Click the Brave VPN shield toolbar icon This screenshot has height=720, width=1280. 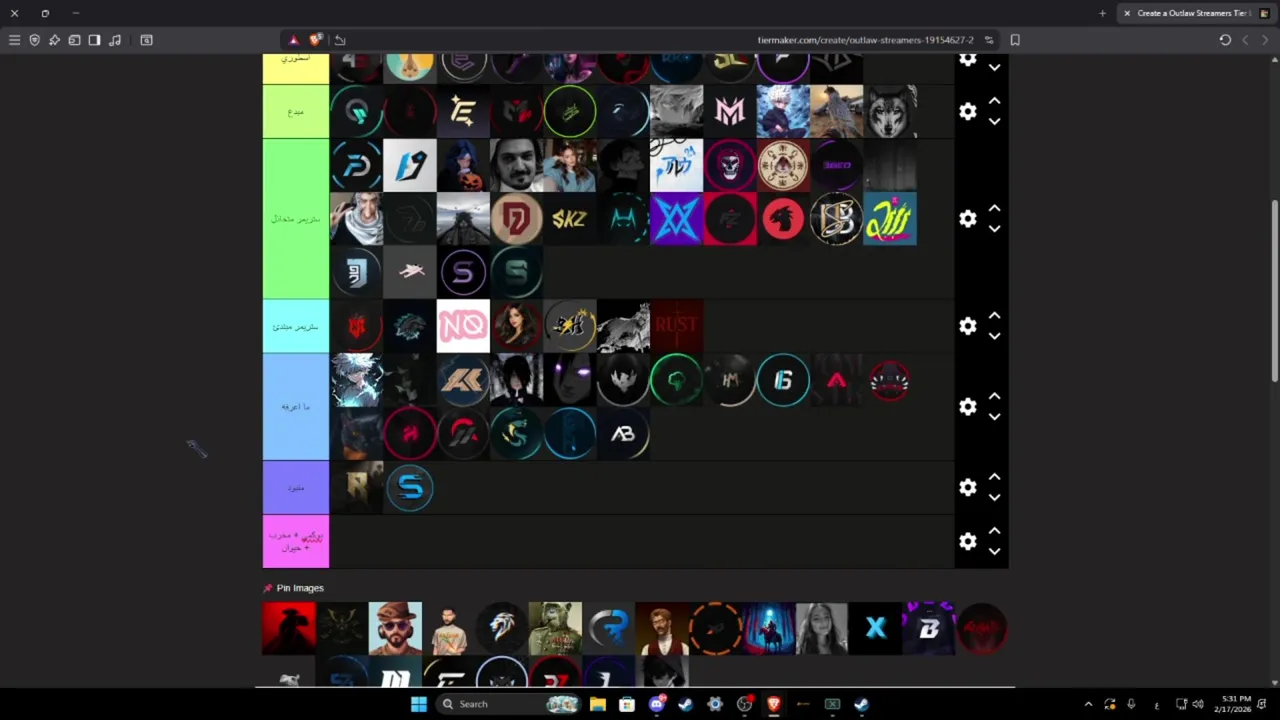click(34, 40)
